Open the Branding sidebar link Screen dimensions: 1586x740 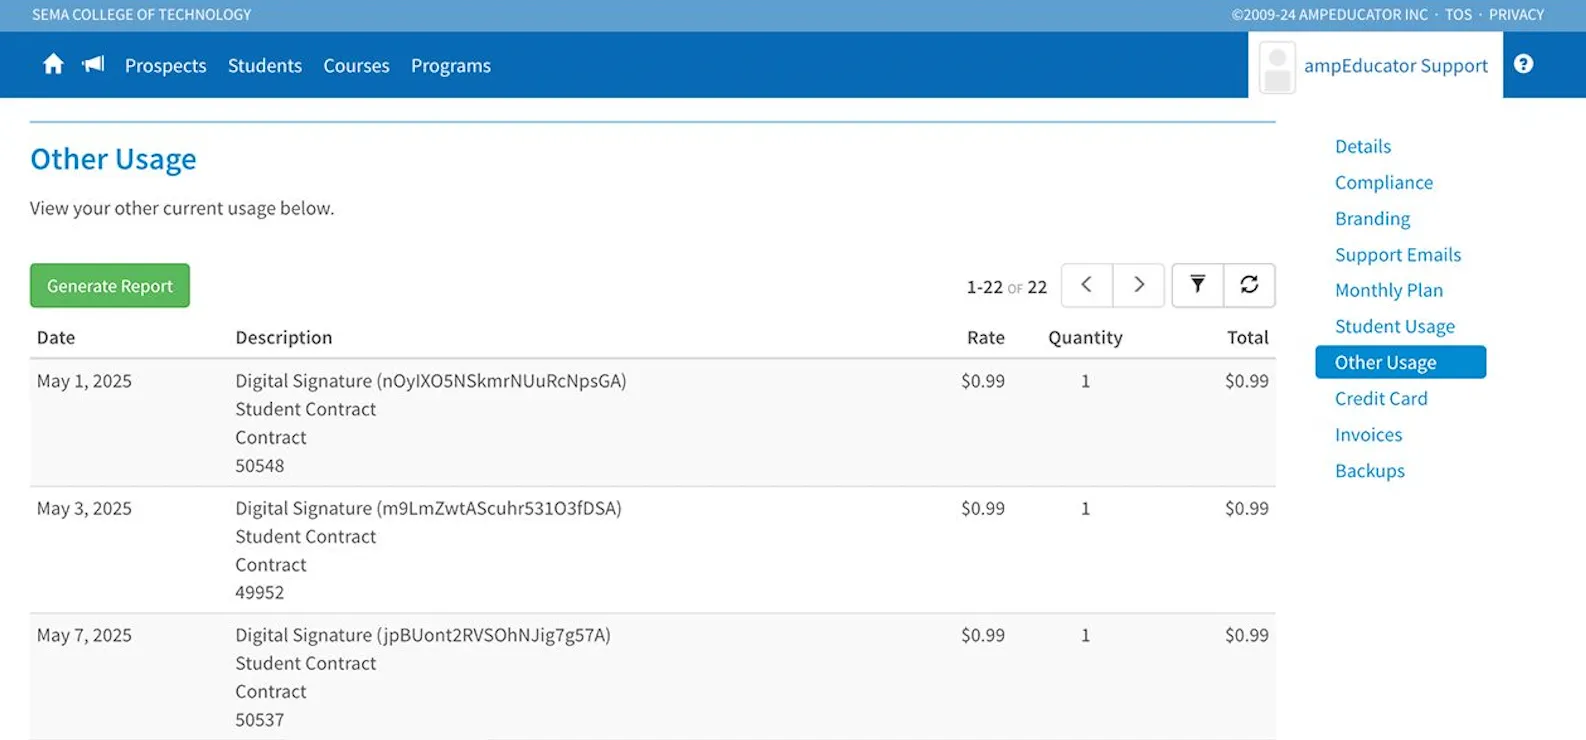(x=1373, y=218)
